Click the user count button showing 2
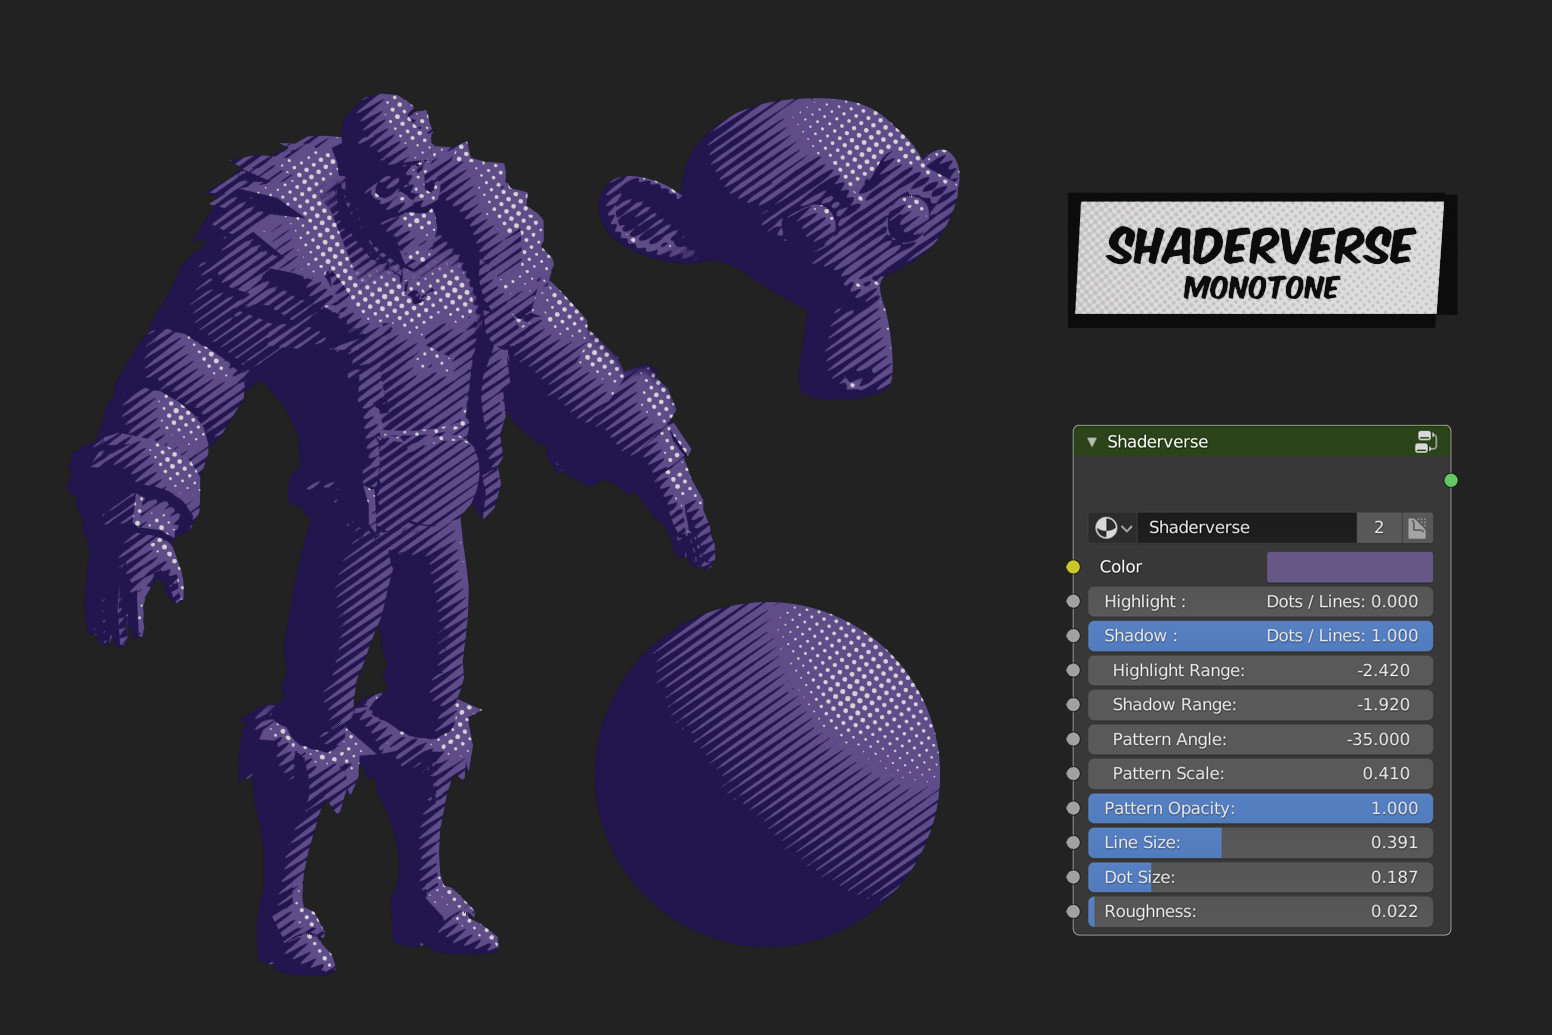 tap(1379, 528)
